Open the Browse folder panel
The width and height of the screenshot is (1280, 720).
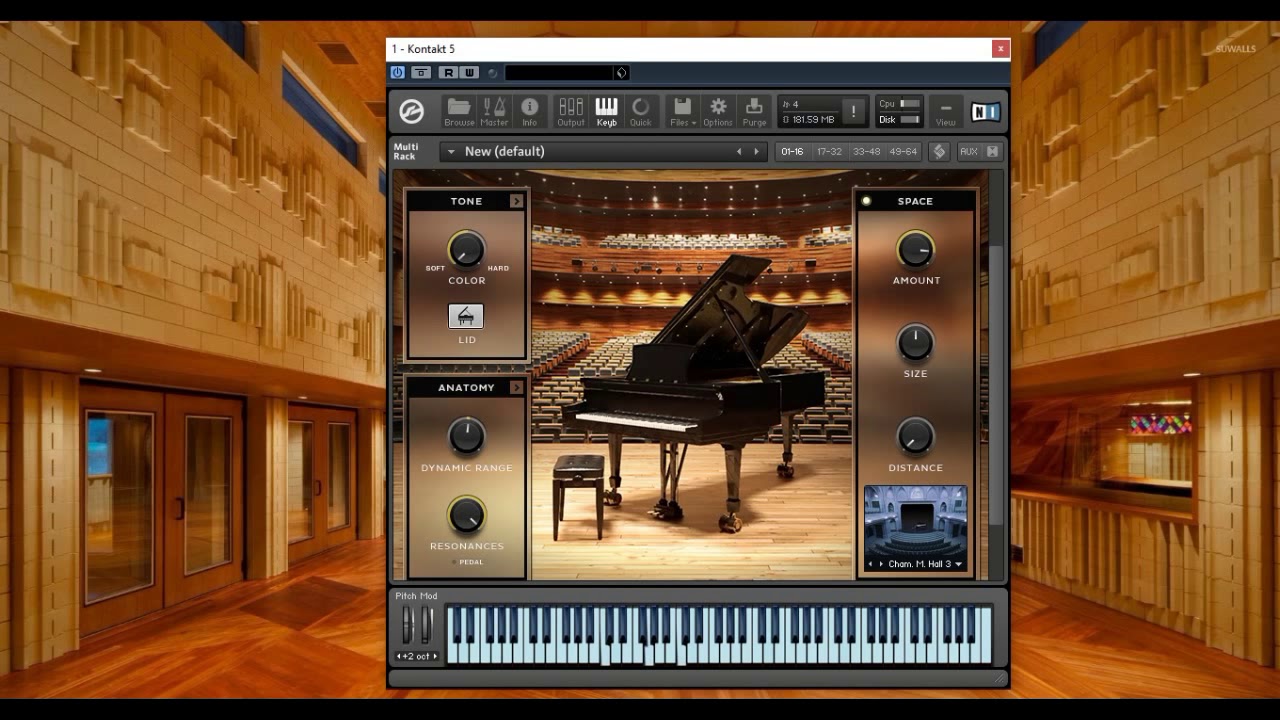click(459, 112)
